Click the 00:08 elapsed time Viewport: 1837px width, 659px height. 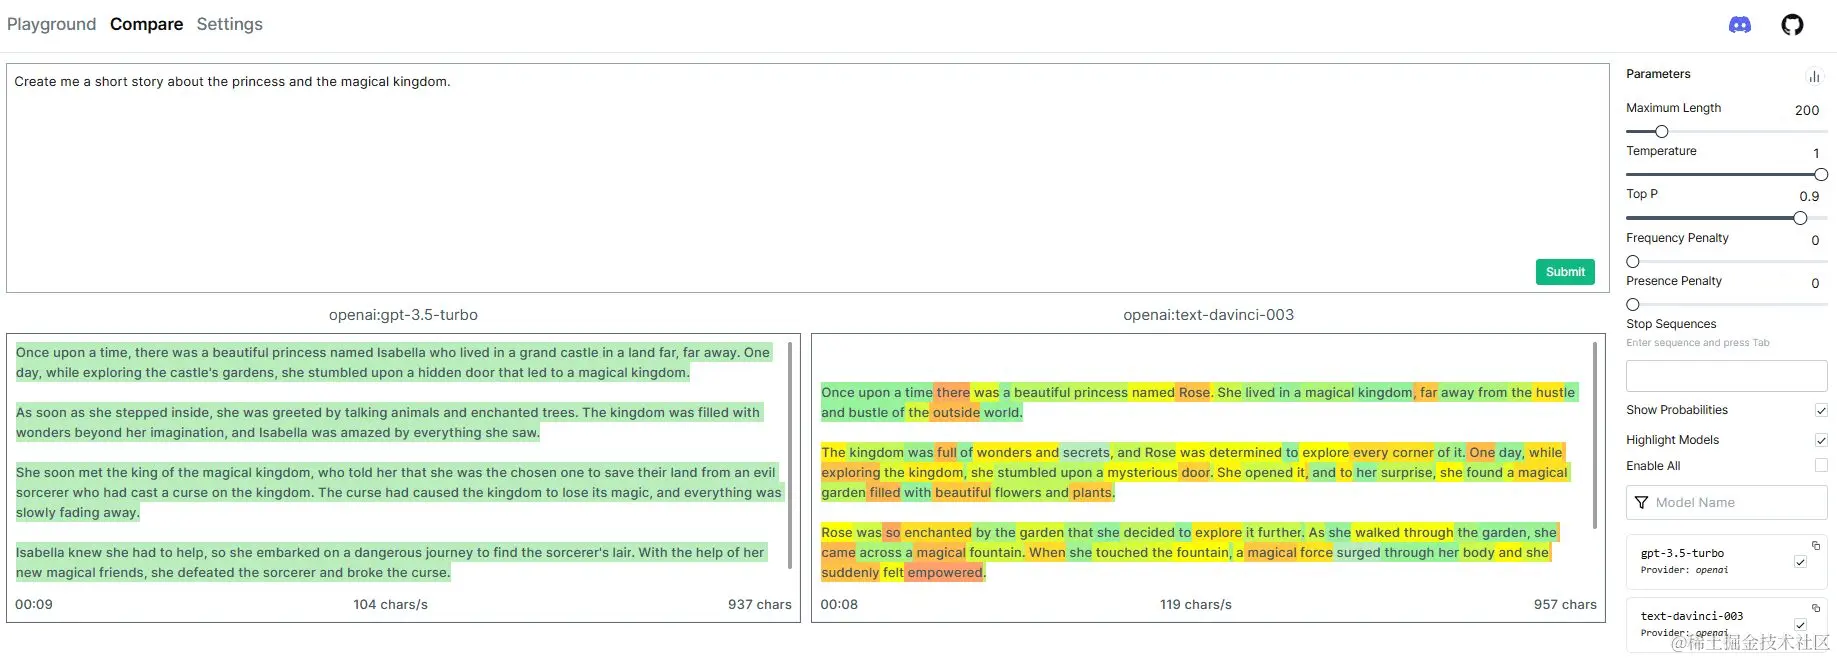(839, 605)
